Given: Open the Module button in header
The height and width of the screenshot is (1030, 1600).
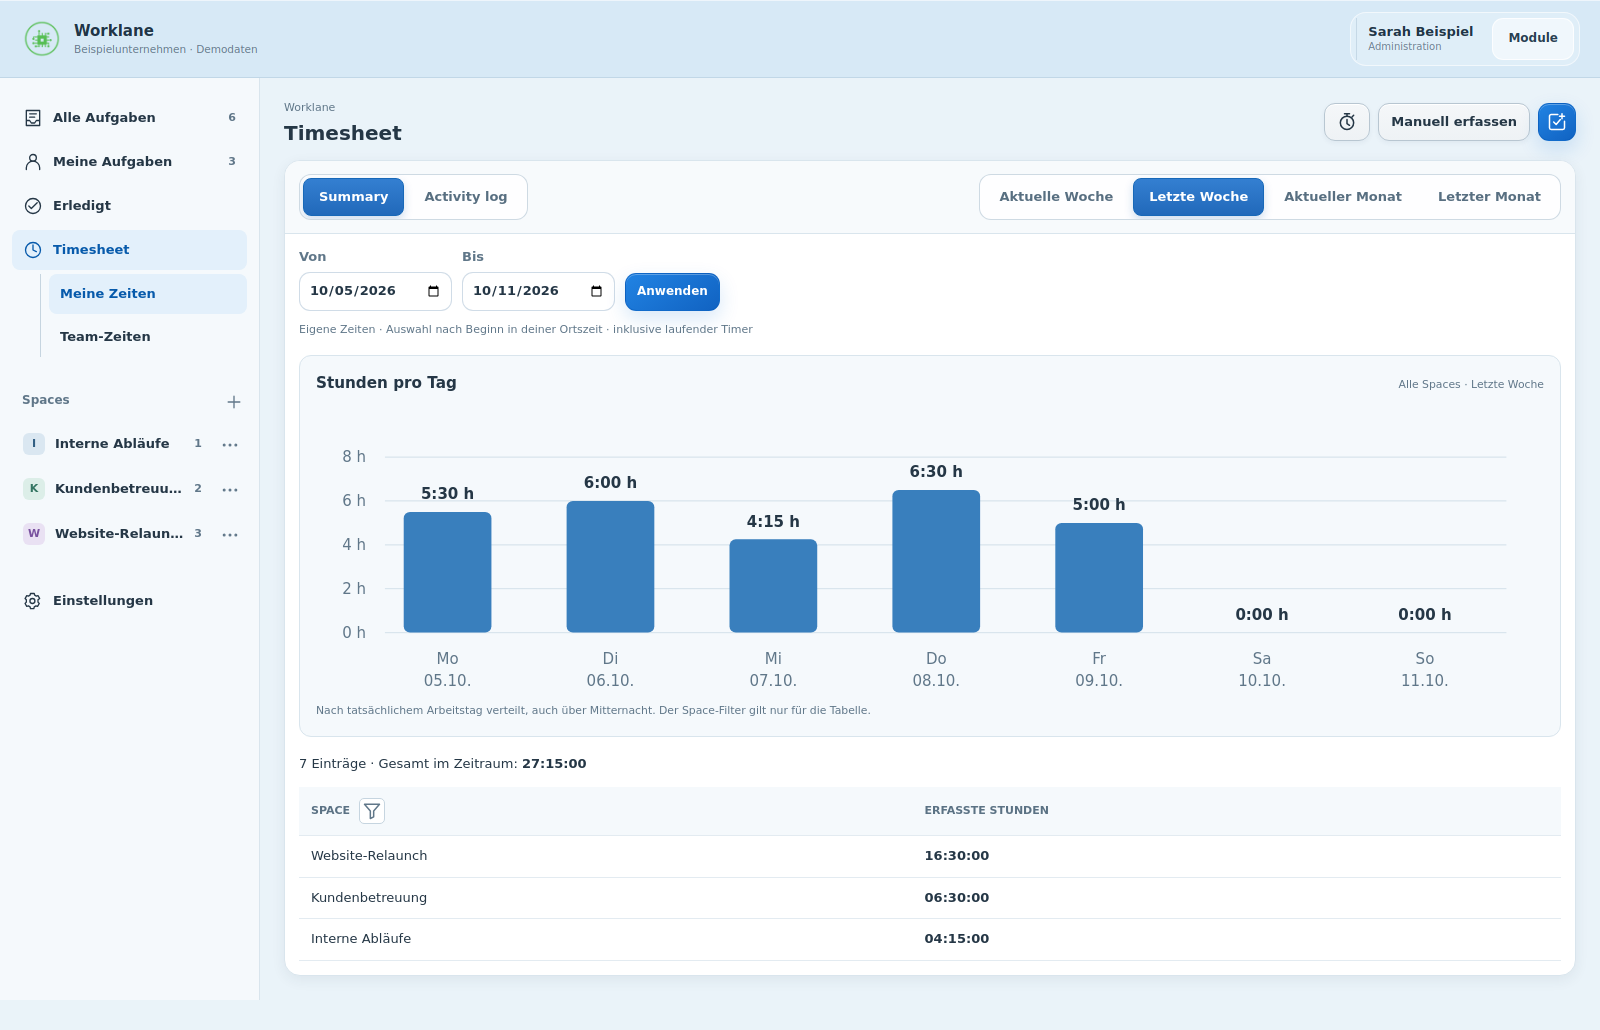Looking at the screenshot, I should point(1533,39).
